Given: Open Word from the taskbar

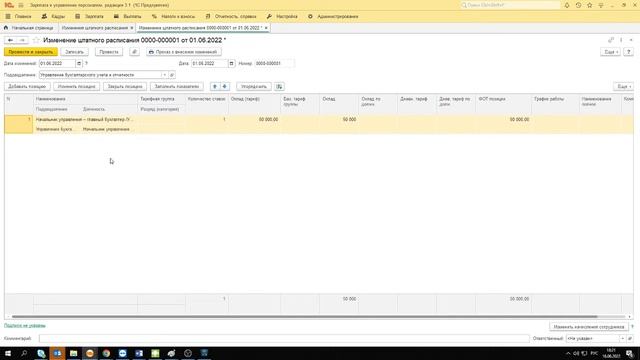Looking at the screenshot, I should pos(139,353).
